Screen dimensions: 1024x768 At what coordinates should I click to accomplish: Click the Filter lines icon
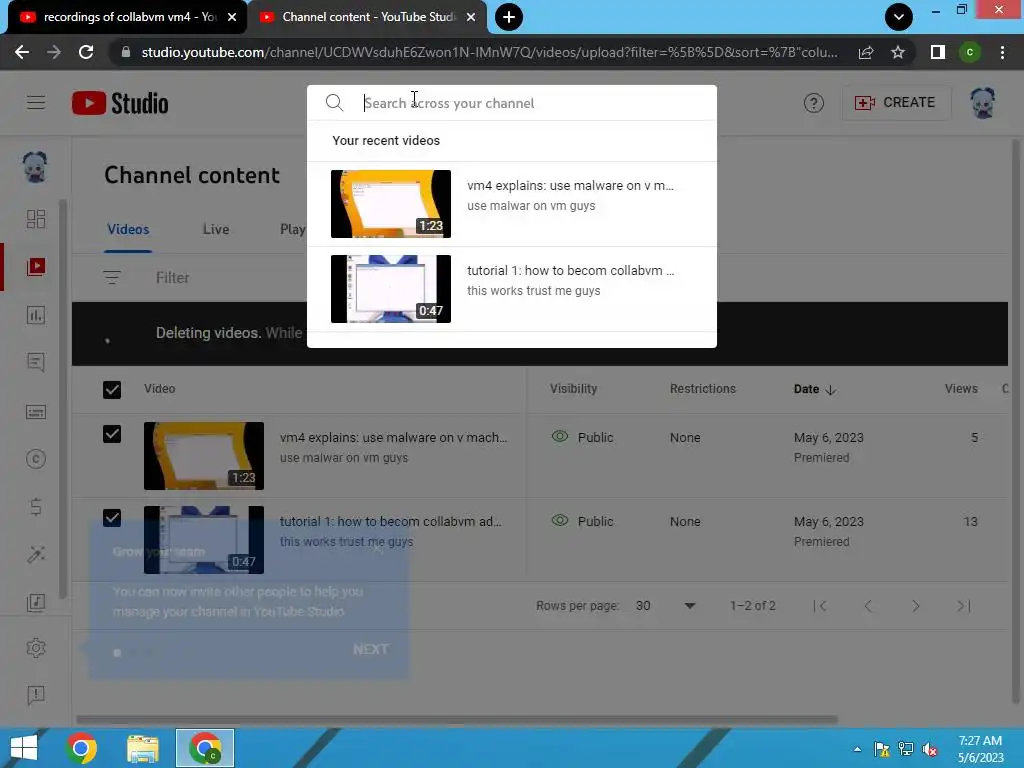pos(112,278)
